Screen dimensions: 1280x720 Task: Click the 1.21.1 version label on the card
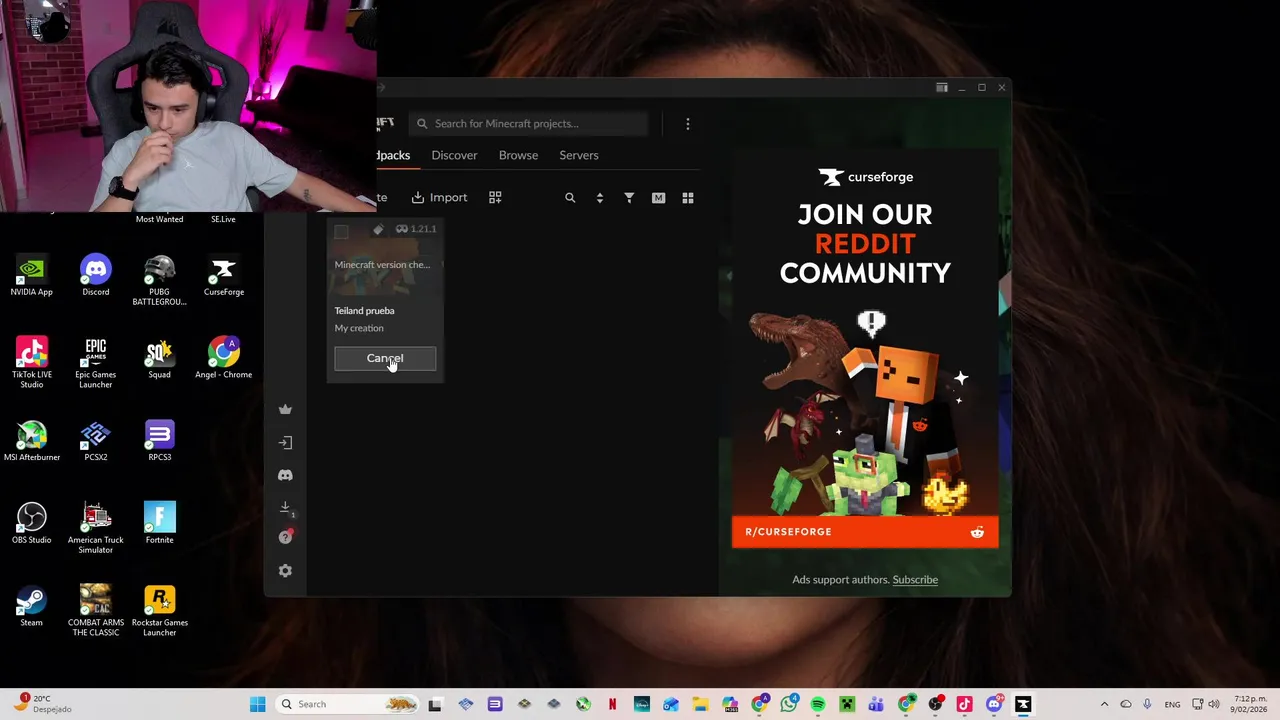tap(416, 229)
